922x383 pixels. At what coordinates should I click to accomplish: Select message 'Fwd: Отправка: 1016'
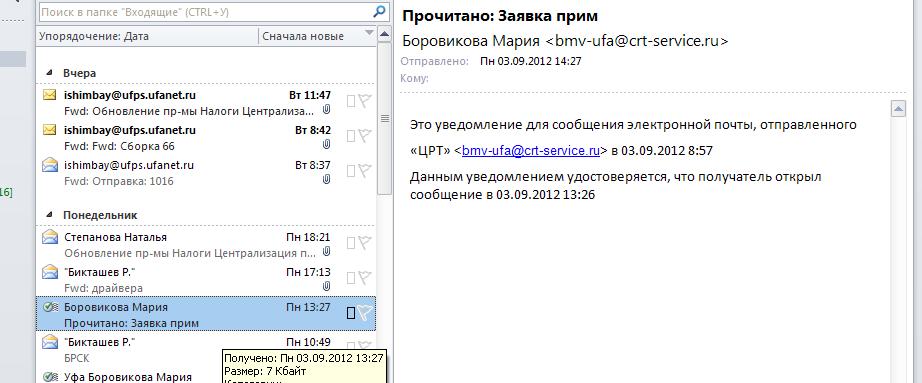tap(205, 172)
